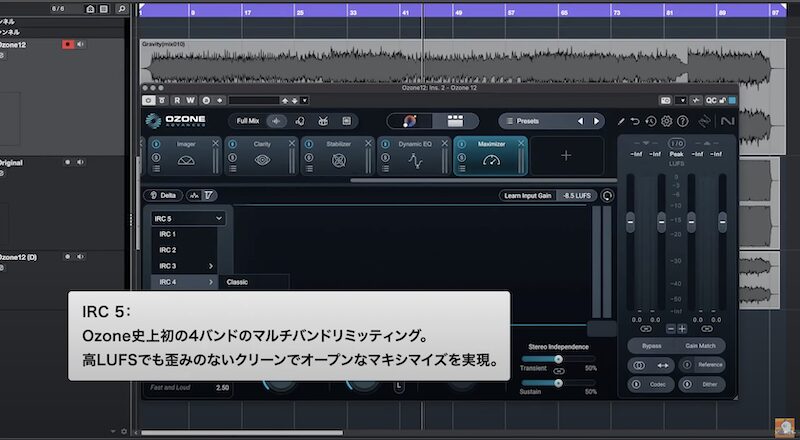Remove the Stabilizer module with its X
Image resolution: width=800 pixels, height=440 pixels.
coord(368,144)
